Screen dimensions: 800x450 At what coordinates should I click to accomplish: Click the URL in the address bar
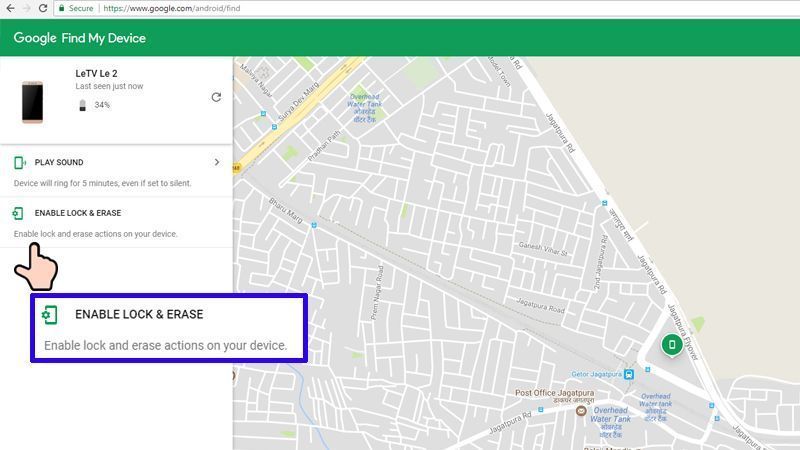(171, 8)
